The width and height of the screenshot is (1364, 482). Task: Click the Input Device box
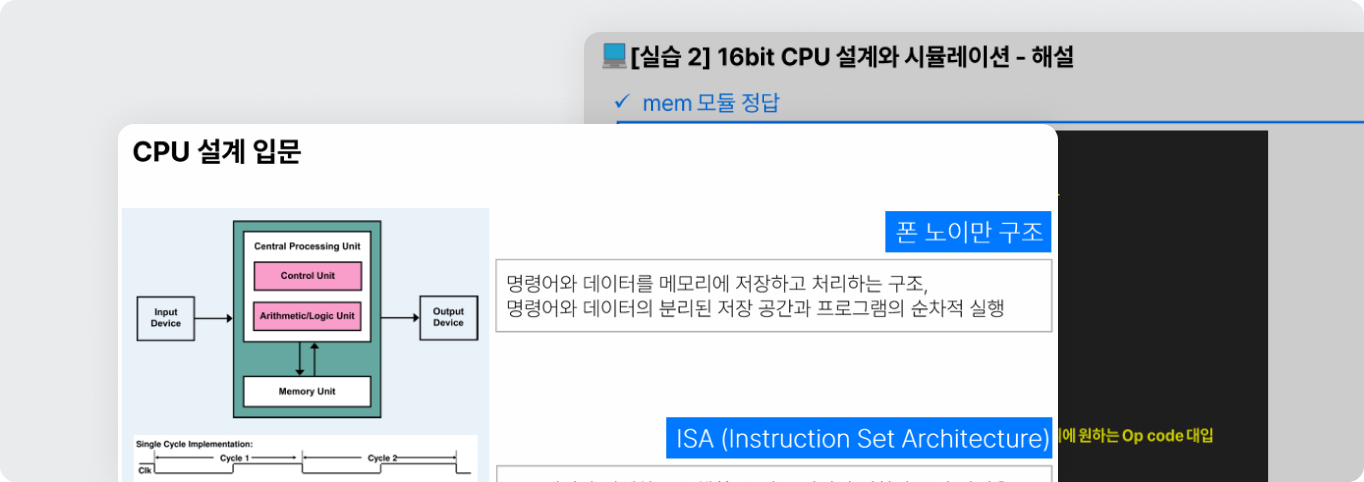click(x=165, y=317)
